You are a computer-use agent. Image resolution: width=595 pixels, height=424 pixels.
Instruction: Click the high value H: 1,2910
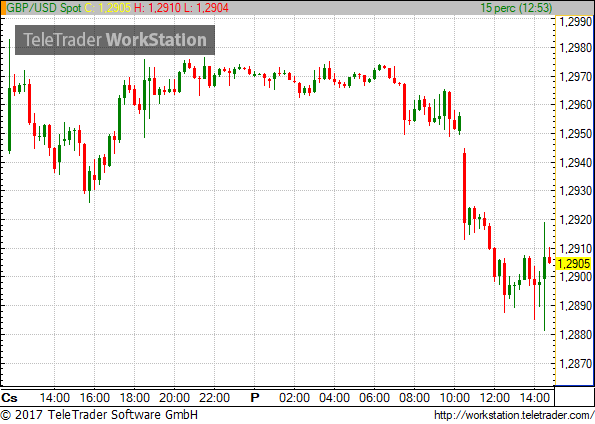coord(157,8)
